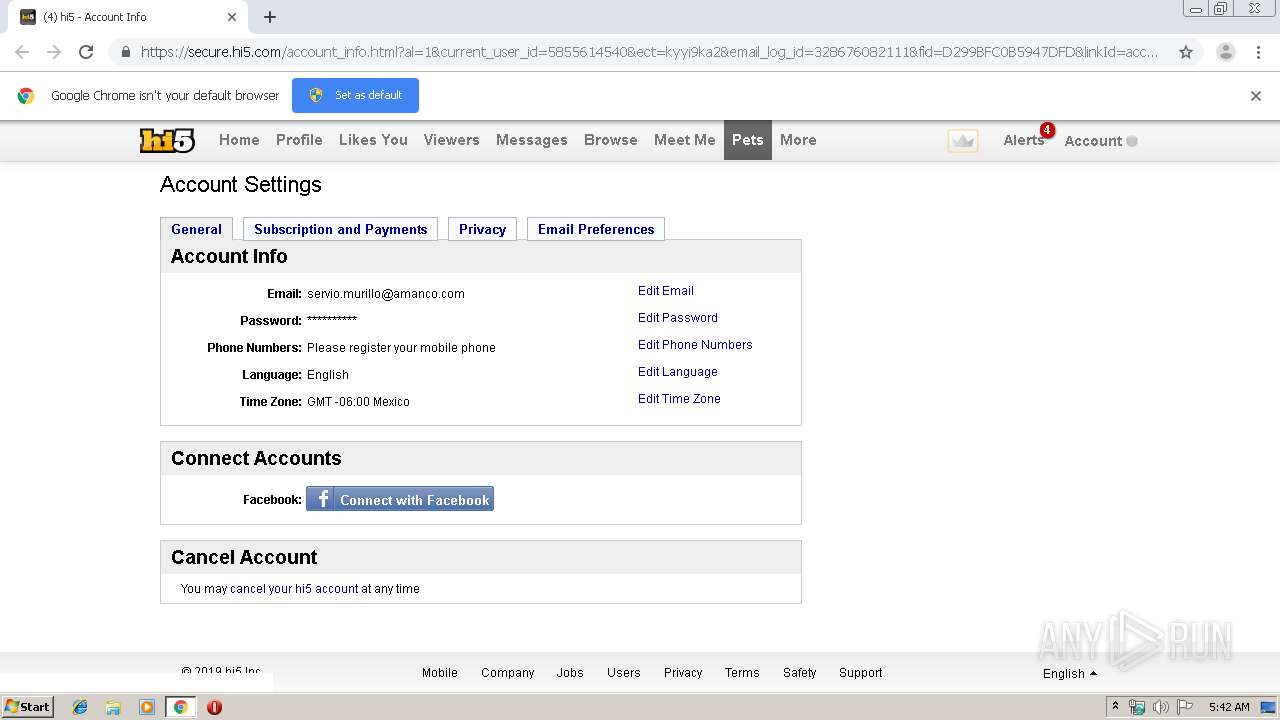Go to the Home nav item

tap(239, 140)
